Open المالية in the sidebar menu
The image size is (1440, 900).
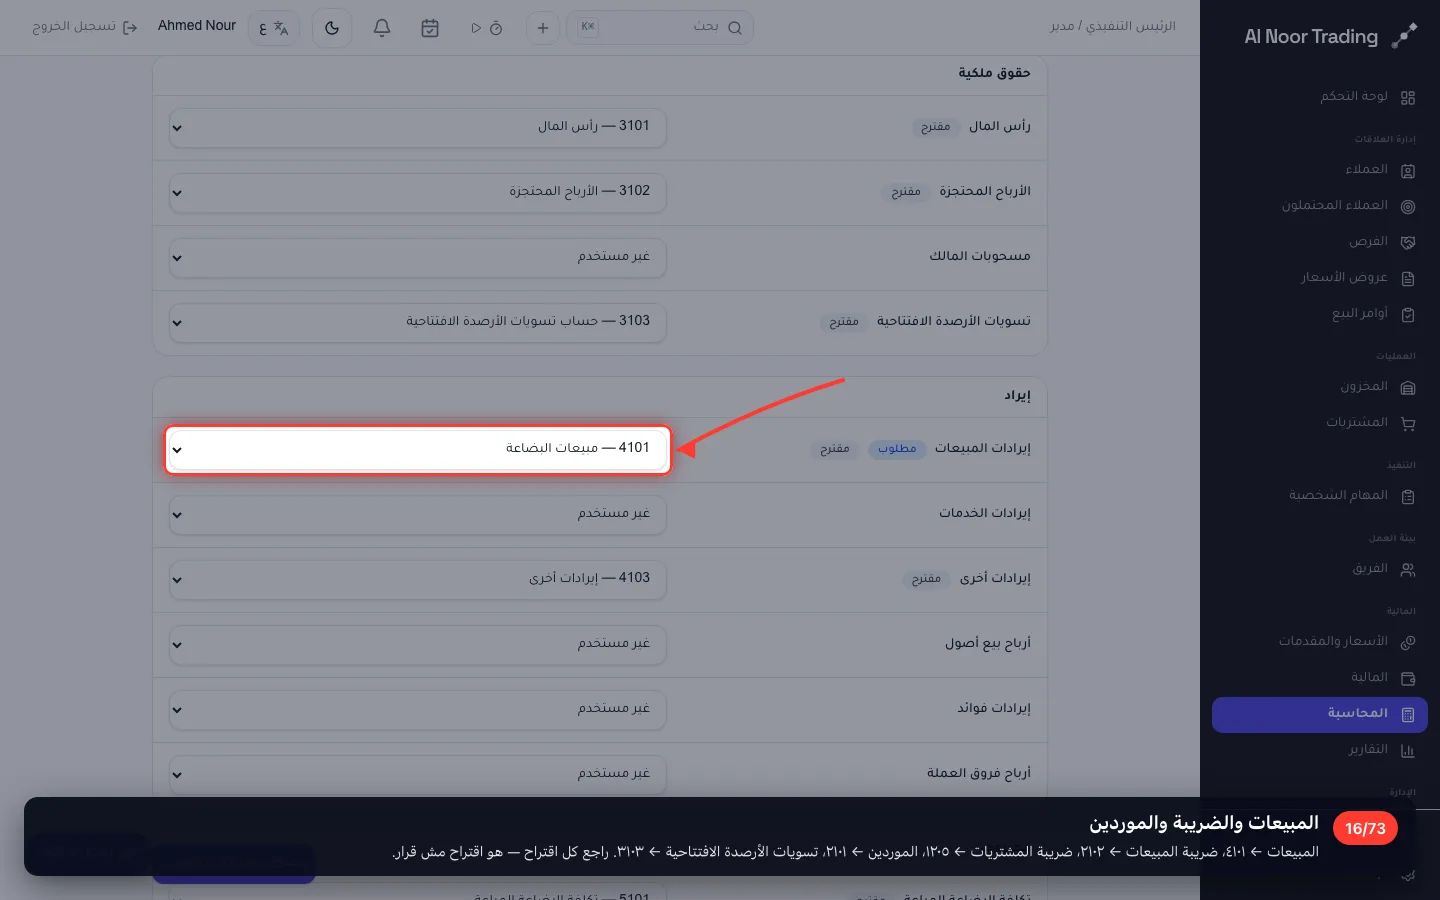[x=1320, y=678]
